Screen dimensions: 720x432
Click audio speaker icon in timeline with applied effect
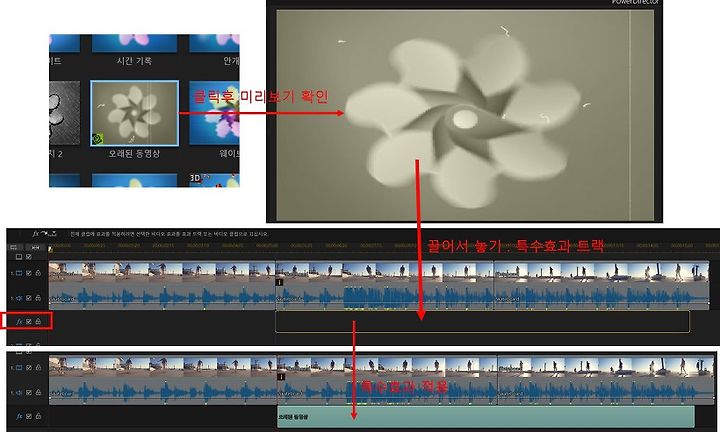pos(19,393)
